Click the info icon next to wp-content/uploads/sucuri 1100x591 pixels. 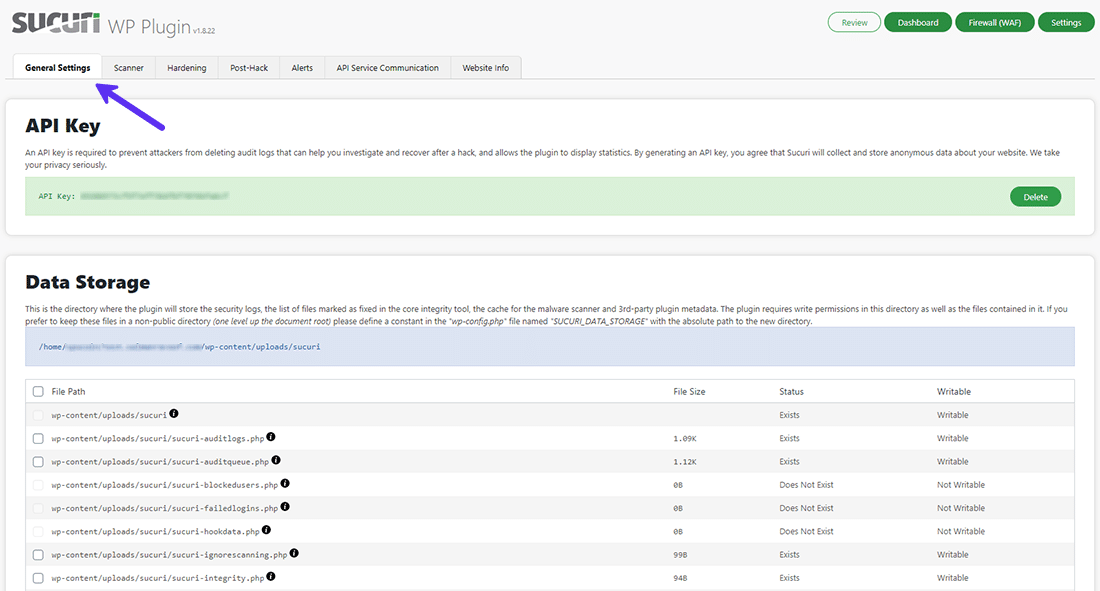pos(173,415)
